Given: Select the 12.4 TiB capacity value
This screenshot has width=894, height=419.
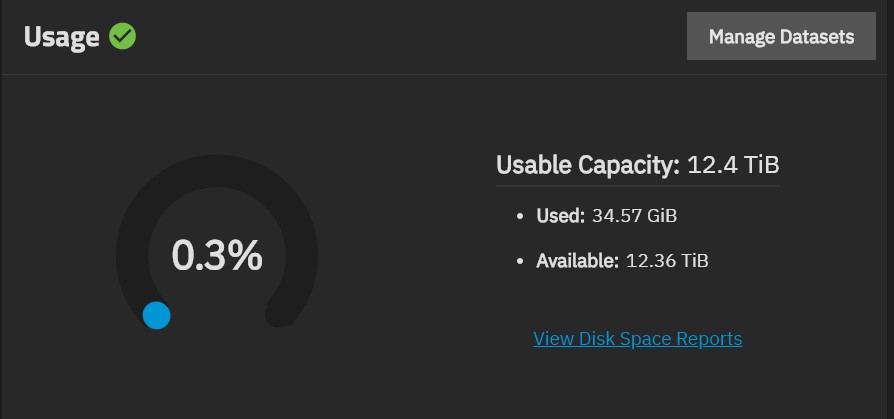Looking at the screenshot, I should [733, 165].
